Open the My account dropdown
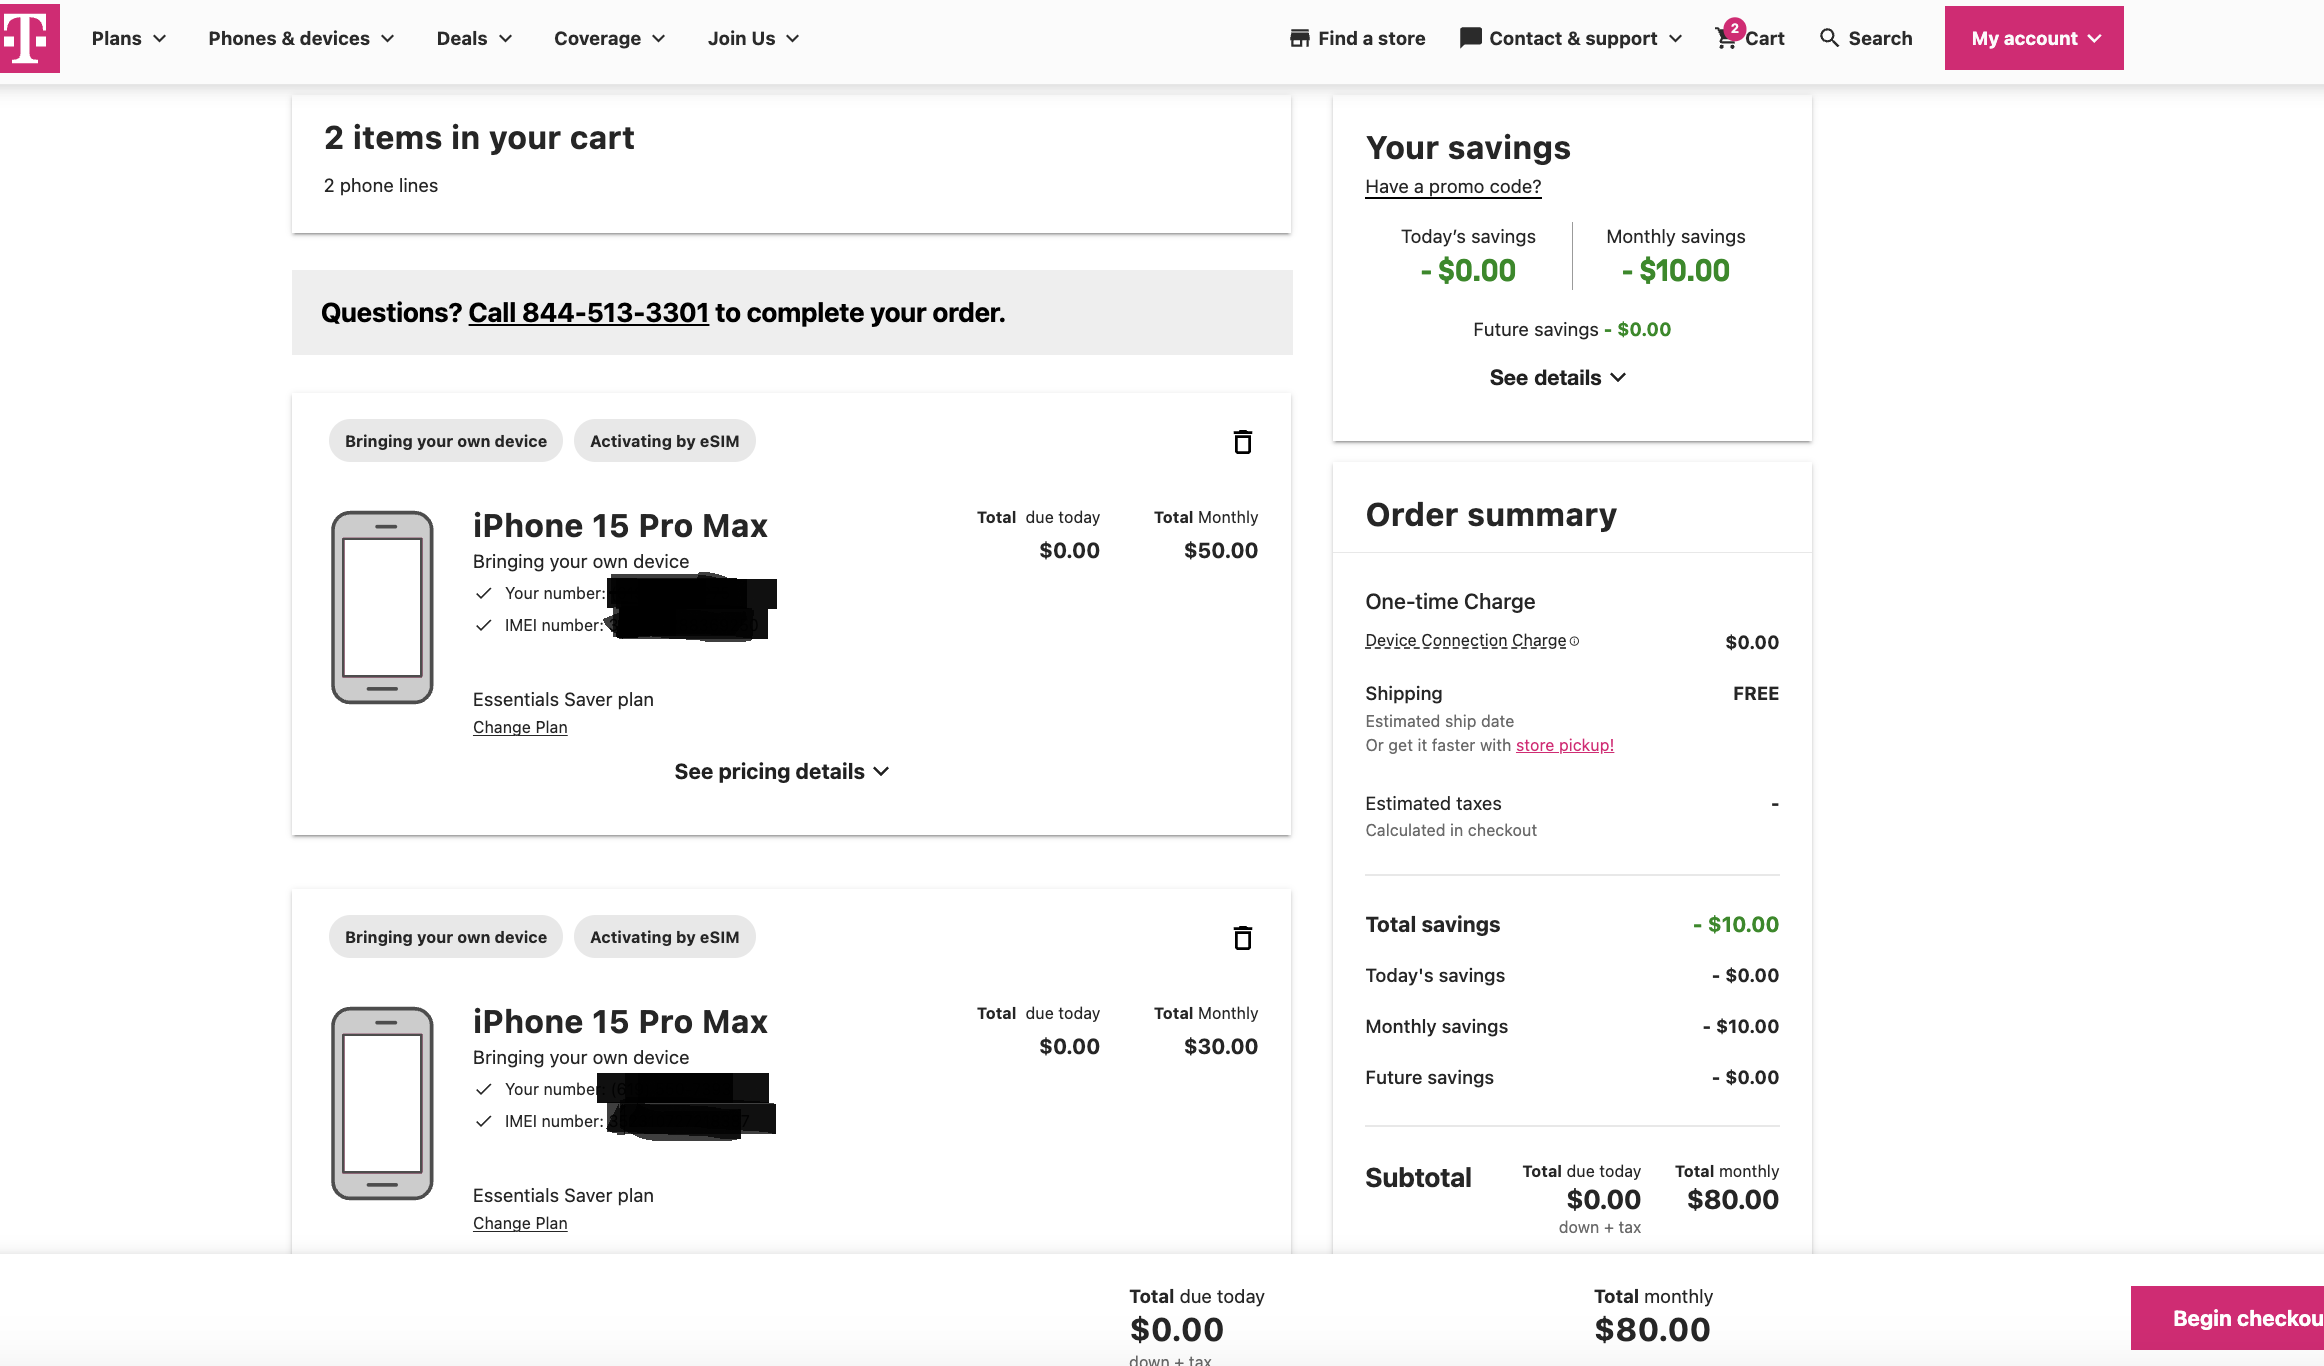 point(2034,38)
